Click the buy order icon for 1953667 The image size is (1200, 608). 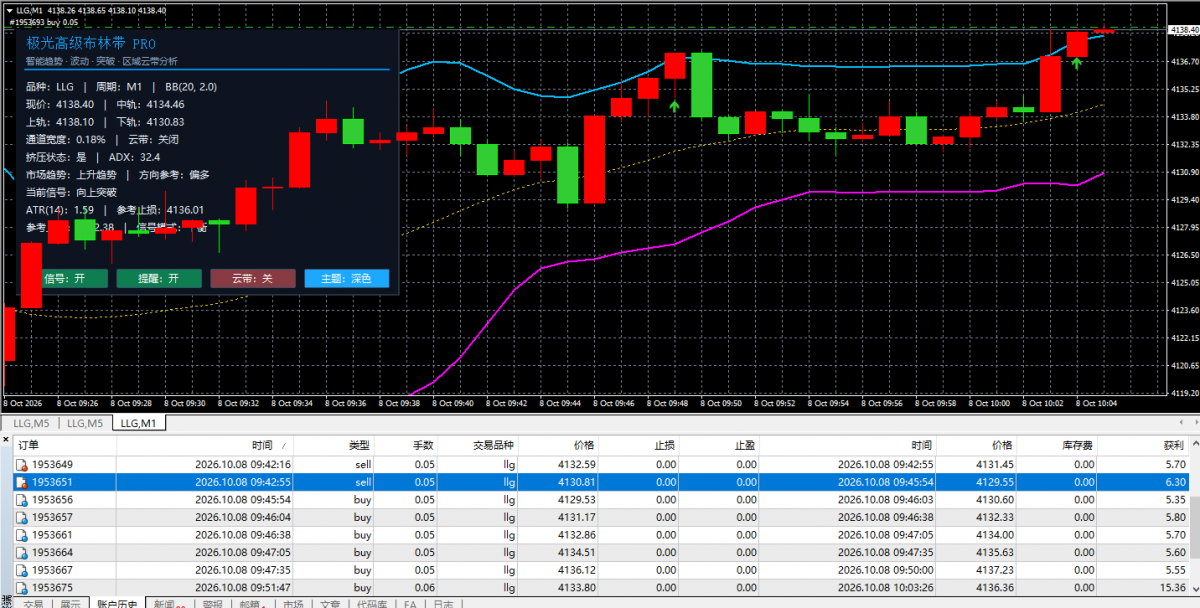(x=20, y=570)
